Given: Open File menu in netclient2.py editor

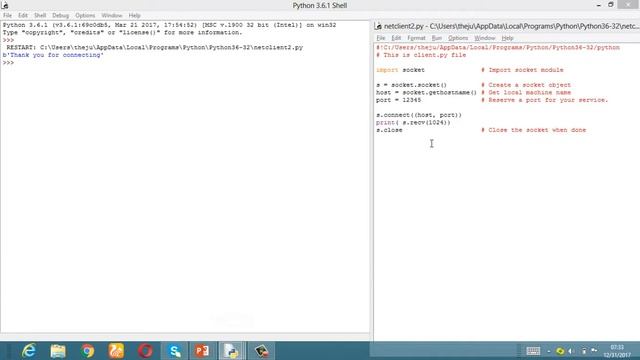Looking at the screenshot, I should pos(381,38).
